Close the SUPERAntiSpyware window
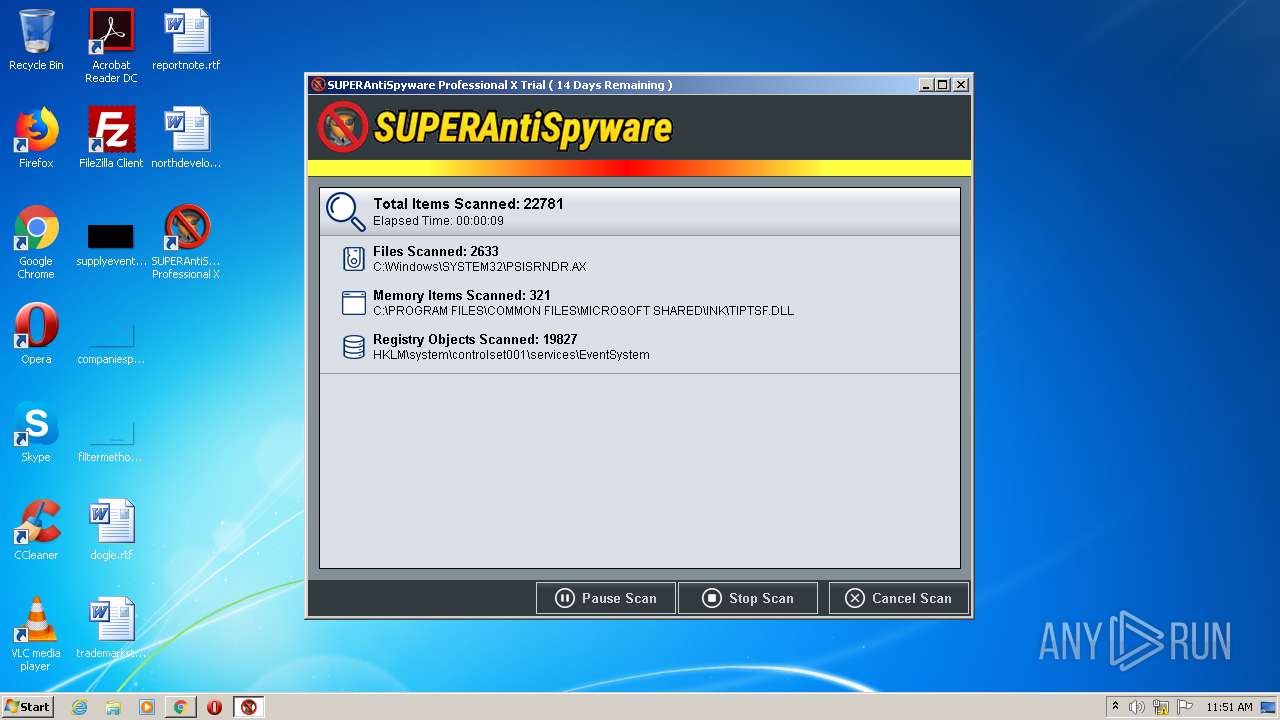Screen dimensions: 1280x720 (961, 85)
